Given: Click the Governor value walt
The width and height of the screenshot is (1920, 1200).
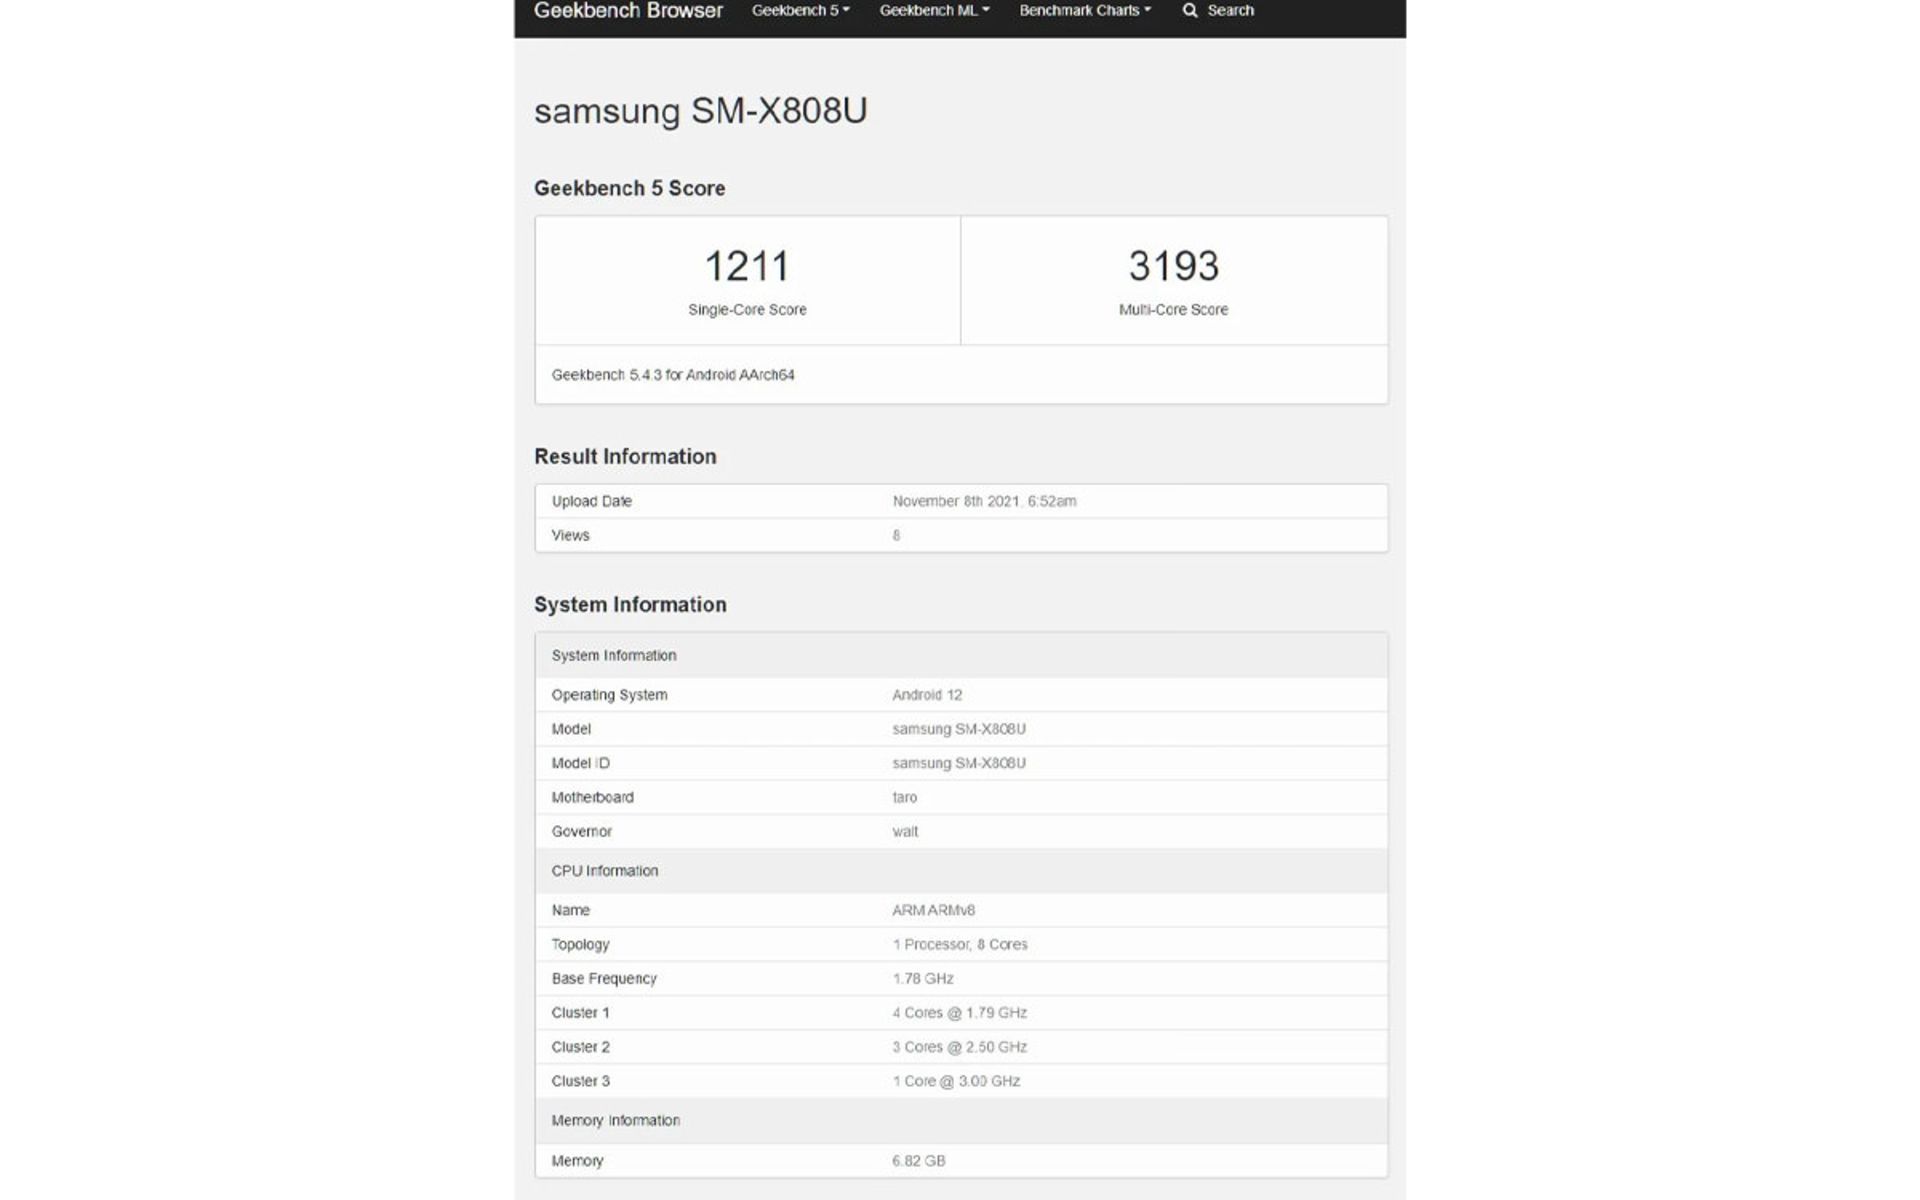Looking at the screenshot, I should tap(905, 831).
